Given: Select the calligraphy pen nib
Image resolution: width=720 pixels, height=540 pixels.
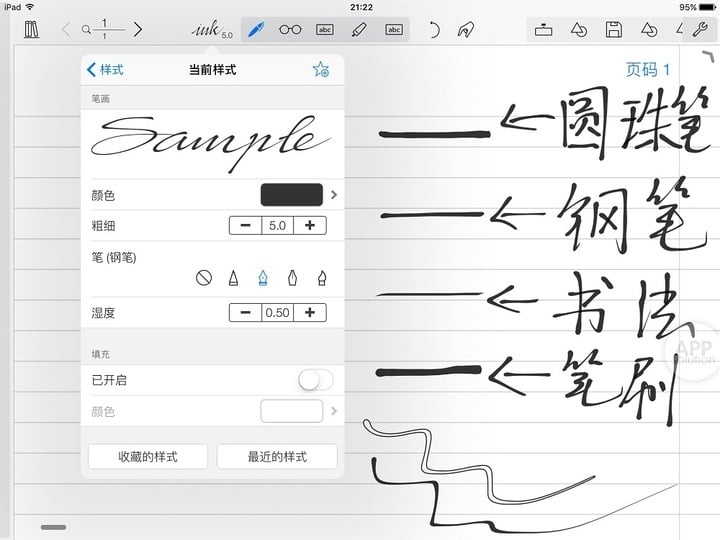Looking at the screenshot, I should [292, 278].
